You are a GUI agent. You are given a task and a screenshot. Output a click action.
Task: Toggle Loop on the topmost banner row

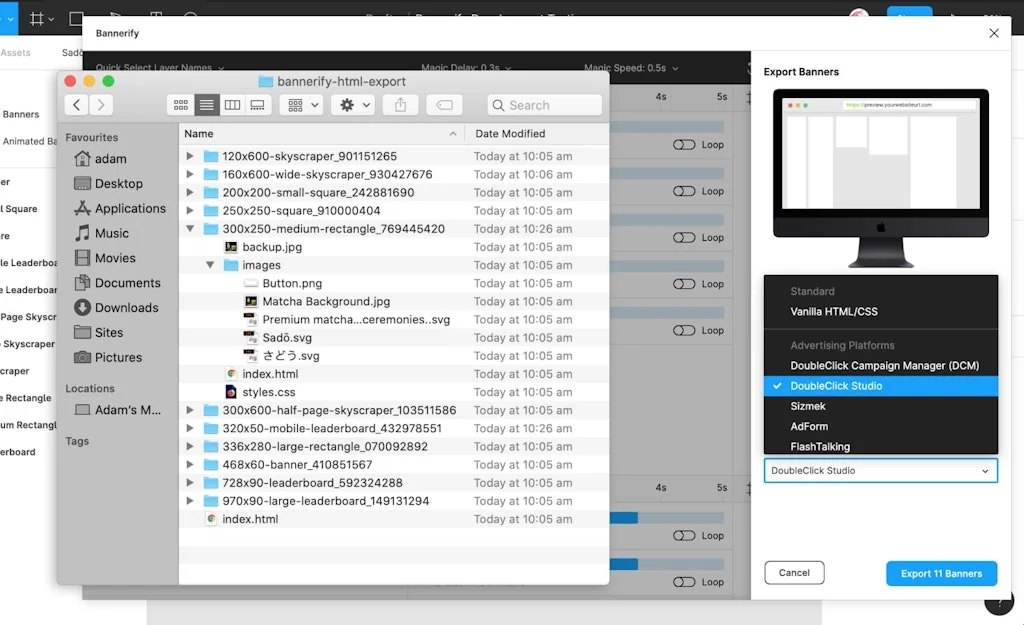click(x=684, y=144)
